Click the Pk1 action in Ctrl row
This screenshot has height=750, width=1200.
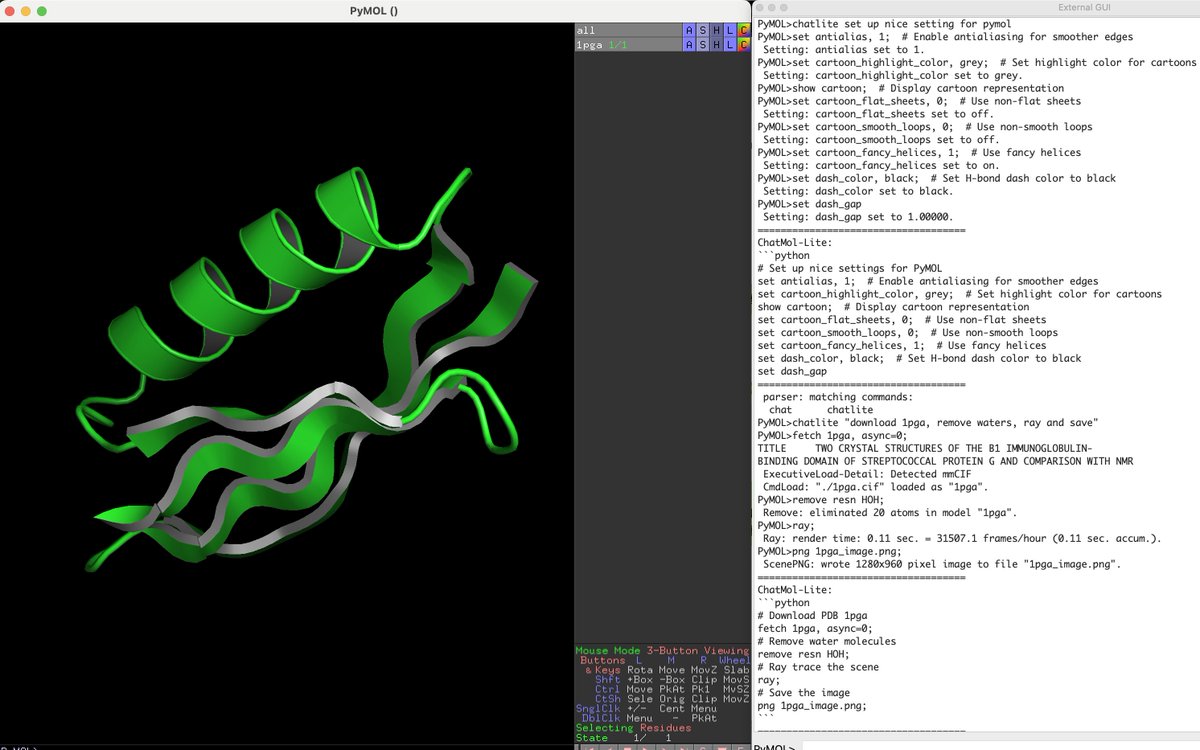(x=700, y=689)
